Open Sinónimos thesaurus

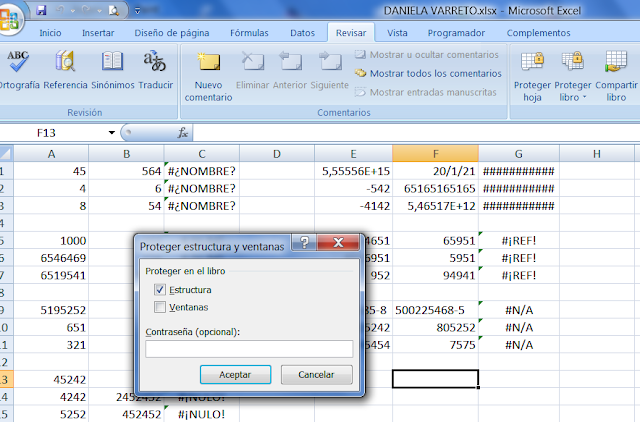[113, 69]
